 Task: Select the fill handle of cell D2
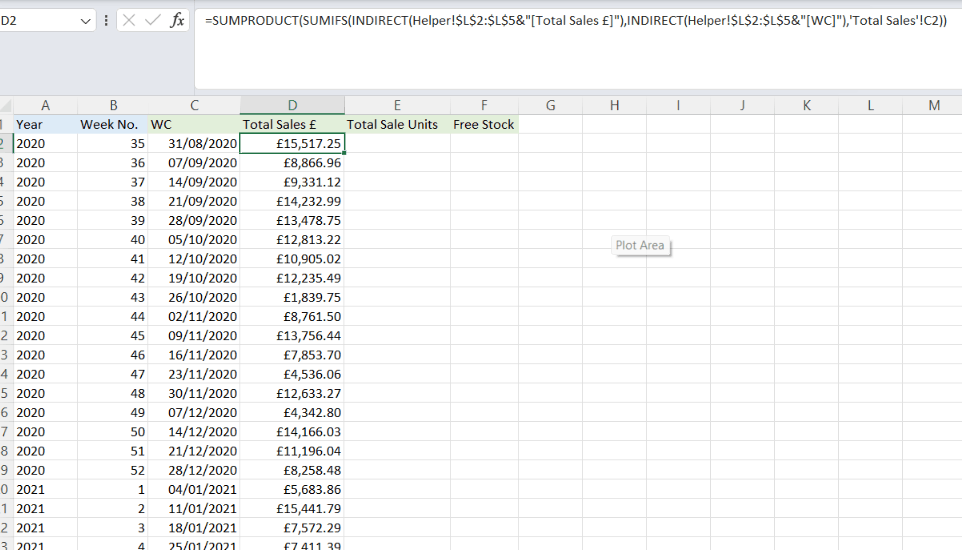[x=344, y=153]
